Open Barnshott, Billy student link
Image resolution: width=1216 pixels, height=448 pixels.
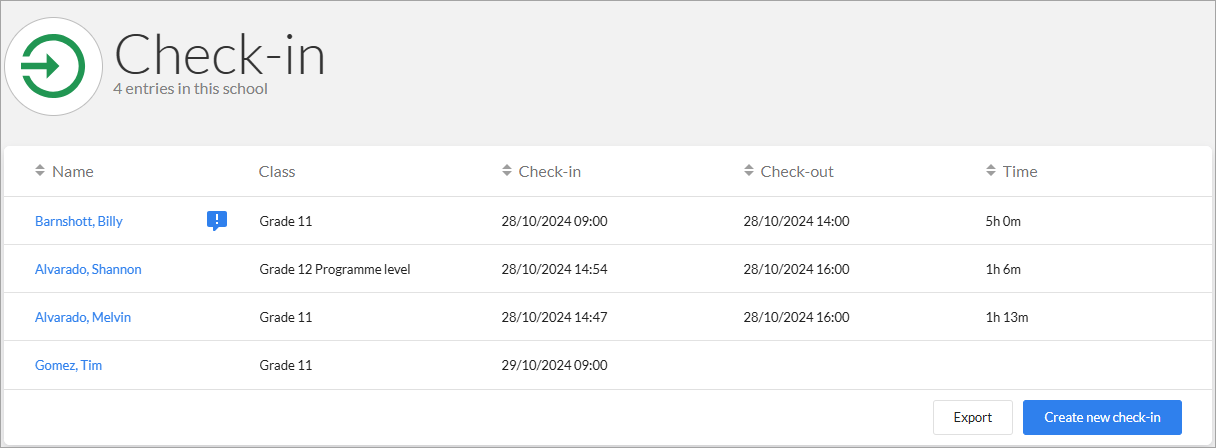[x=79, y=221]
